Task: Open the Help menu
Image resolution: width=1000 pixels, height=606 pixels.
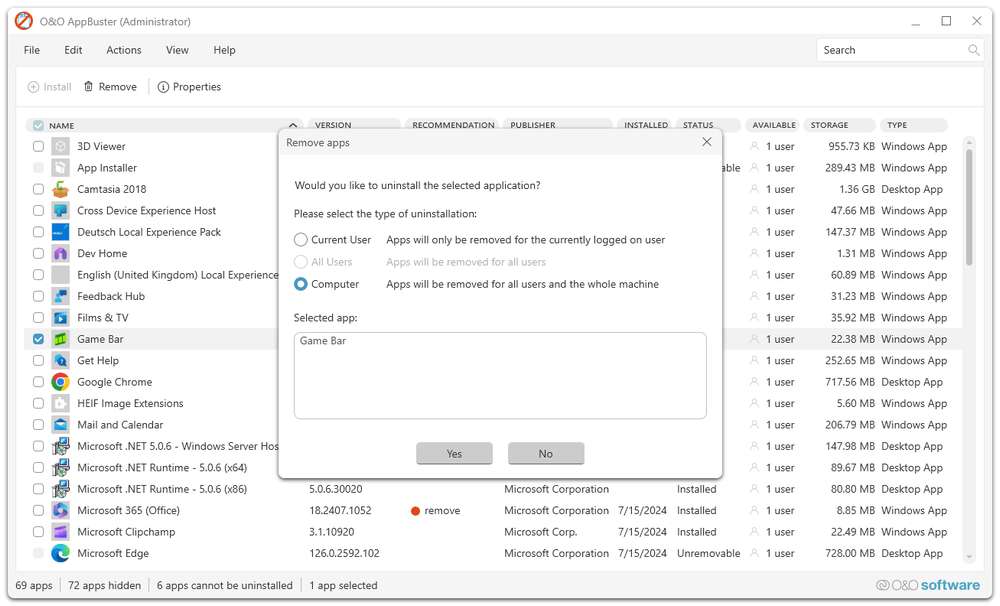Action: 224,50
